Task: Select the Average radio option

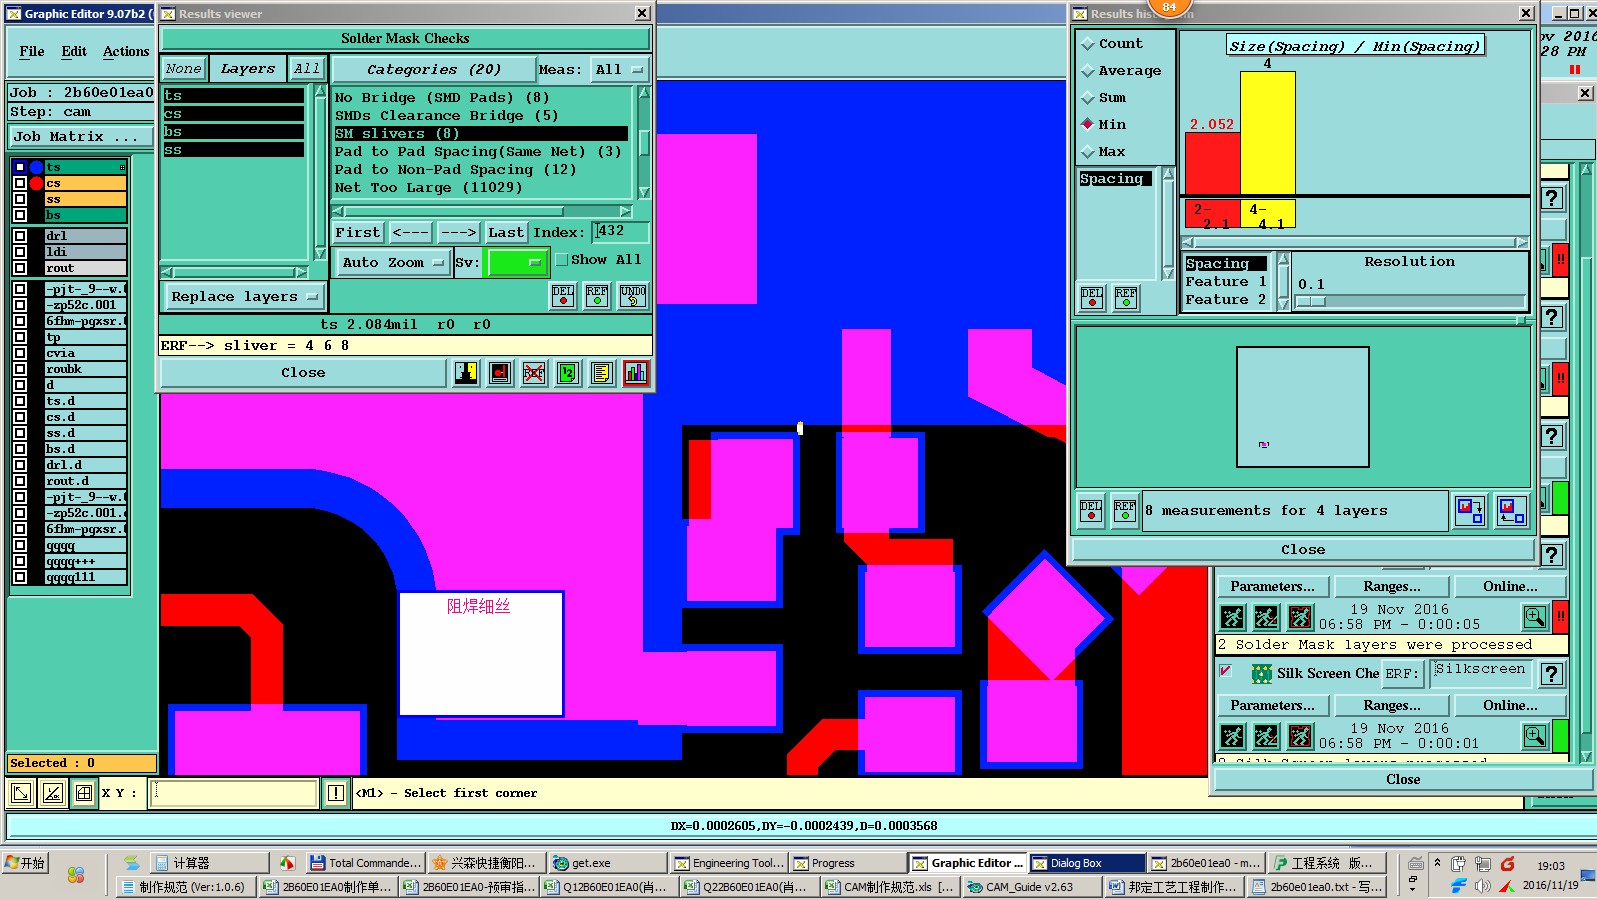Action: pyautogui.click(x=1087, y=71)
